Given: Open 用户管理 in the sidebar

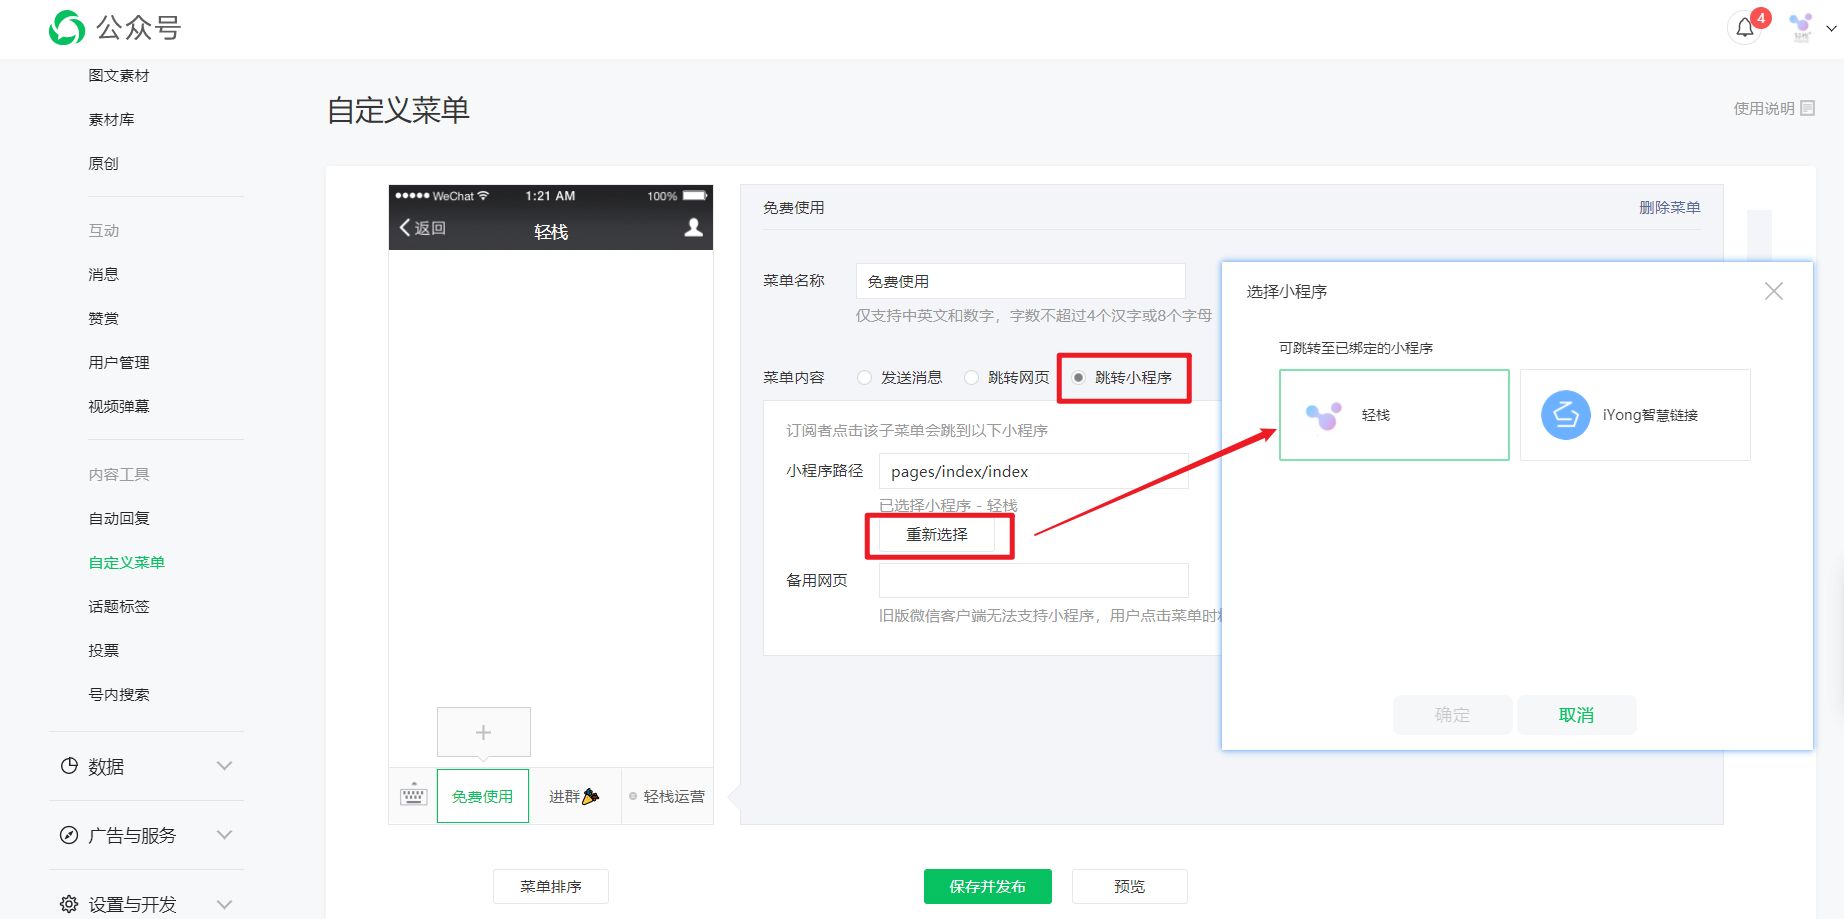Looking at the screenshot, I should click(119, 362).
